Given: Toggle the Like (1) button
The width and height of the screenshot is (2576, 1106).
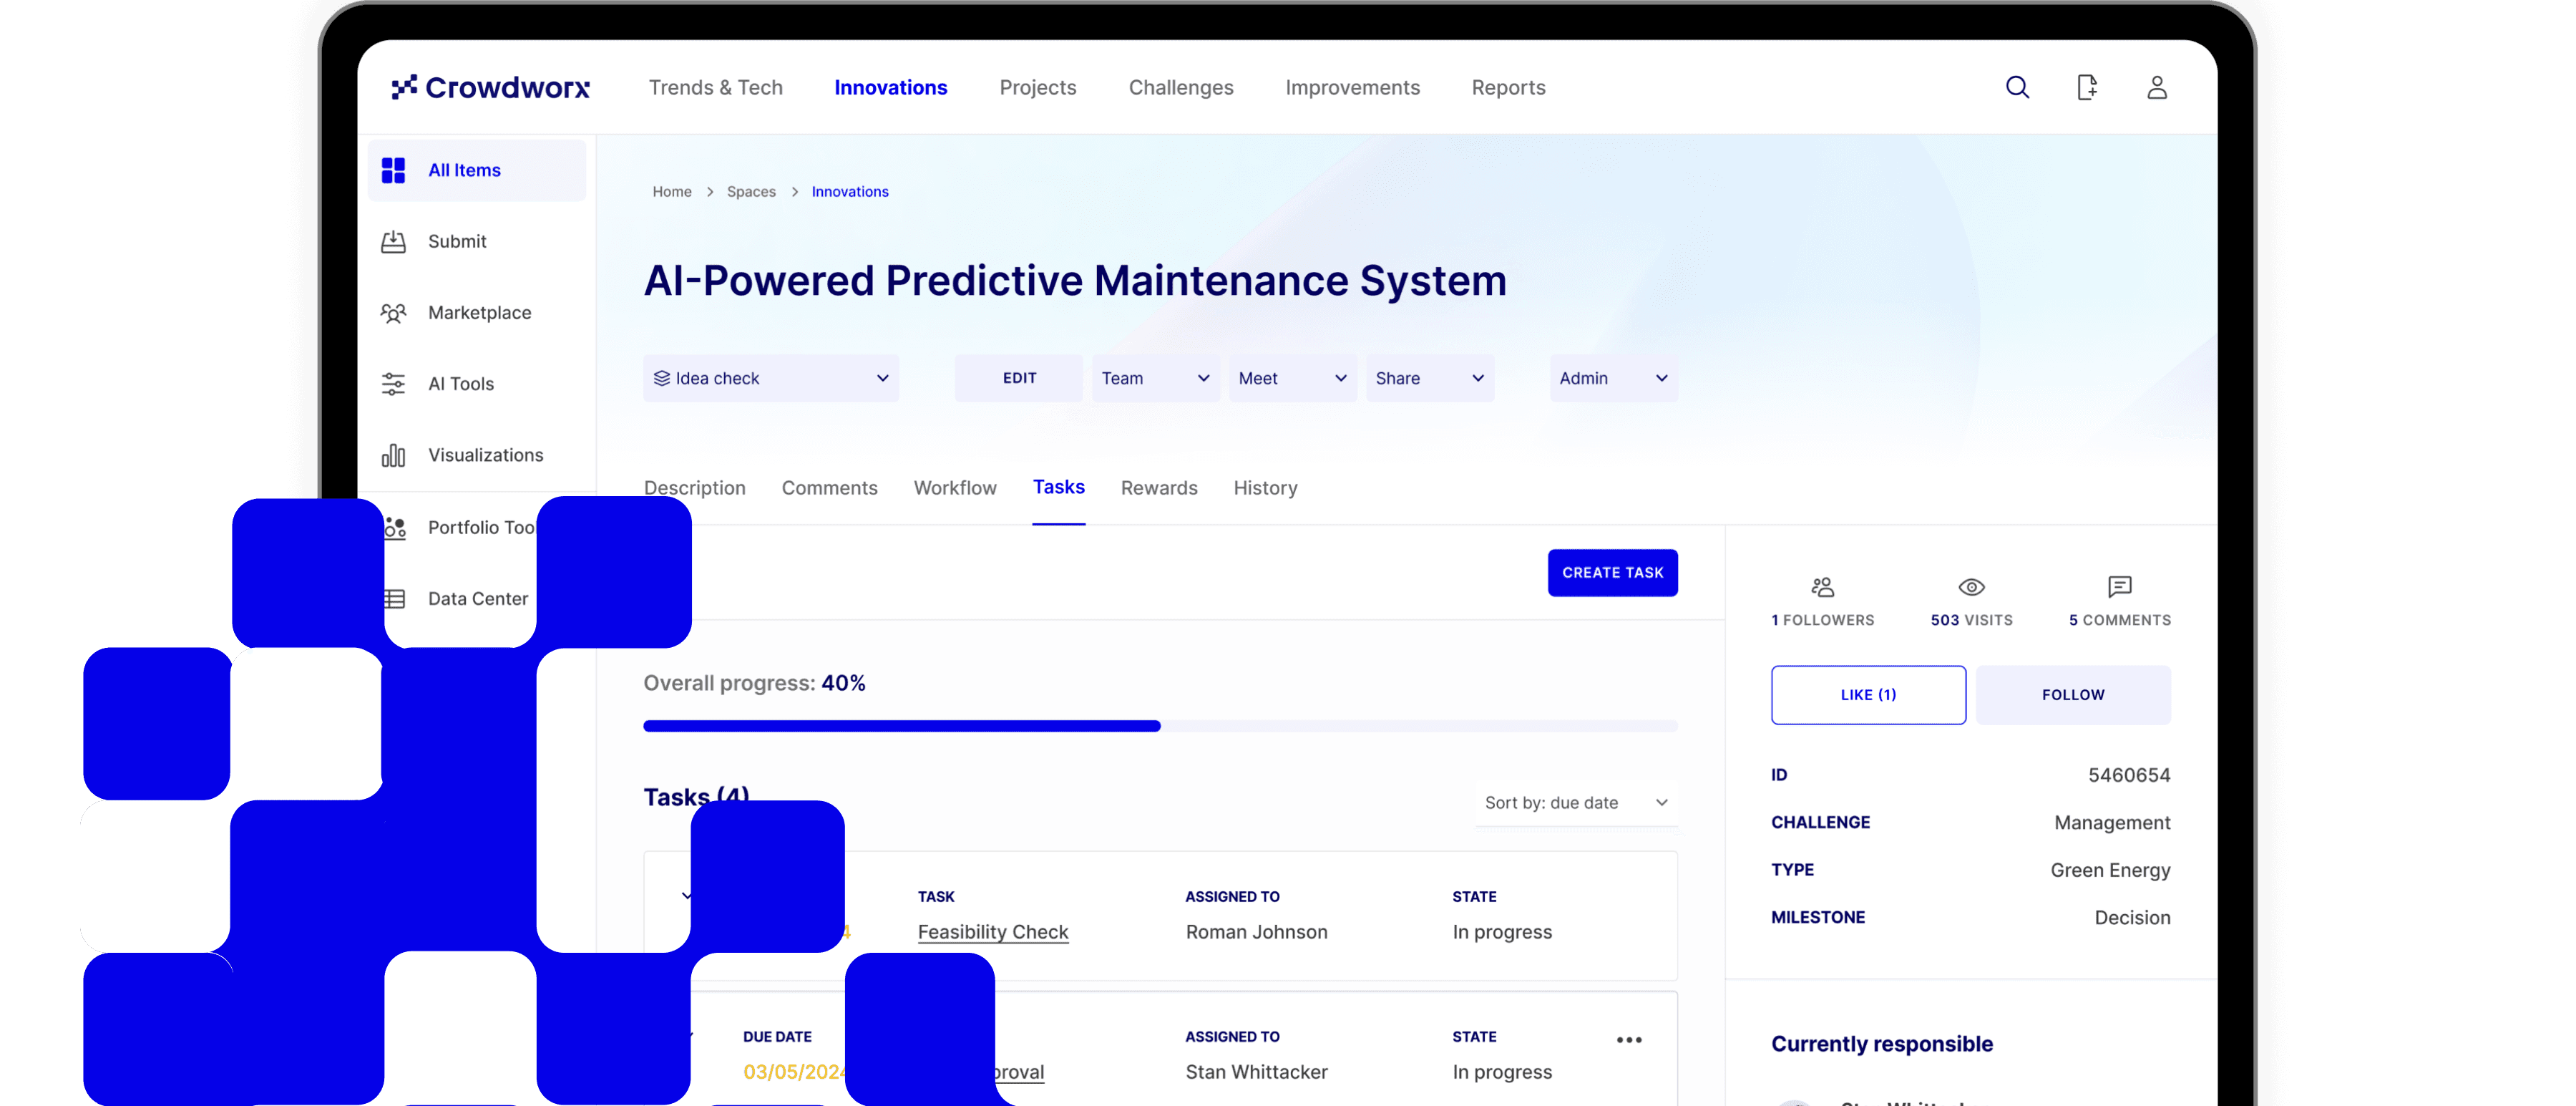Looking at the screenshot, I should (1868, 695).
